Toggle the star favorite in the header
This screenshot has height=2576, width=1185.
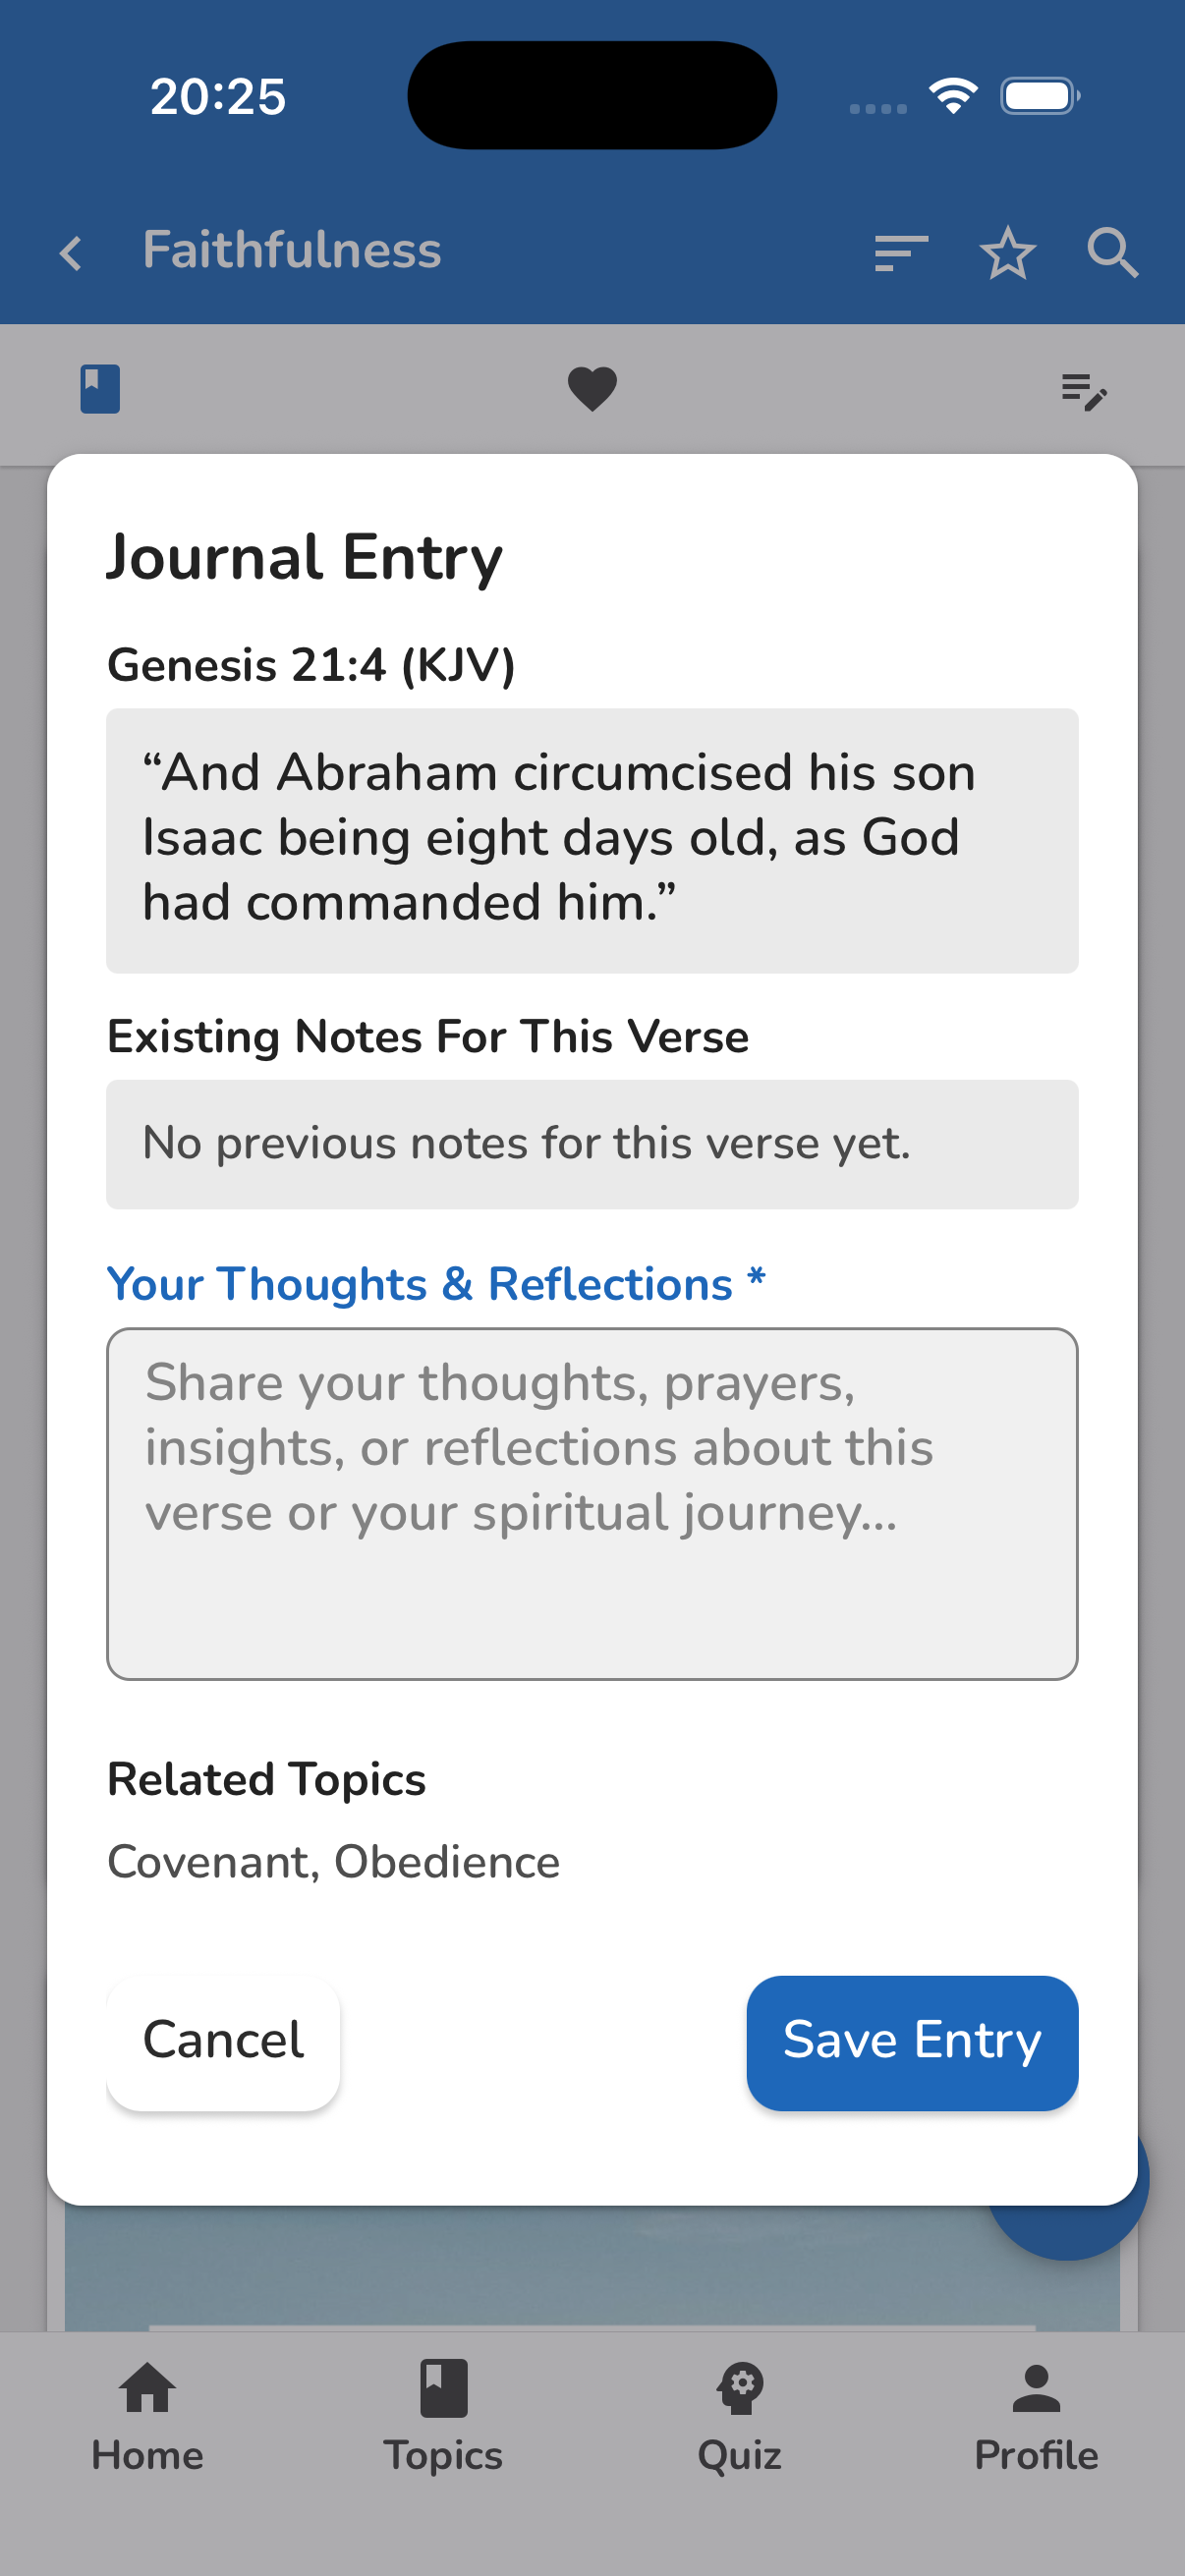(x=1008, y=253)
